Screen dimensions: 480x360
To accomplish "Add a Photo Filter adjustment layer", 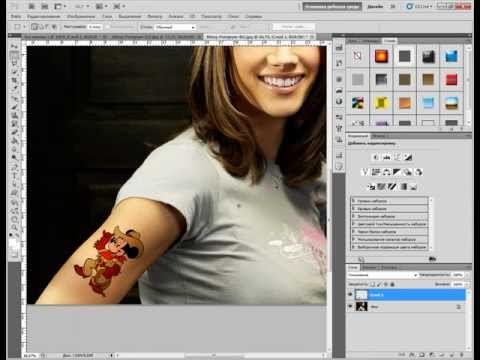I will [408, 172].
